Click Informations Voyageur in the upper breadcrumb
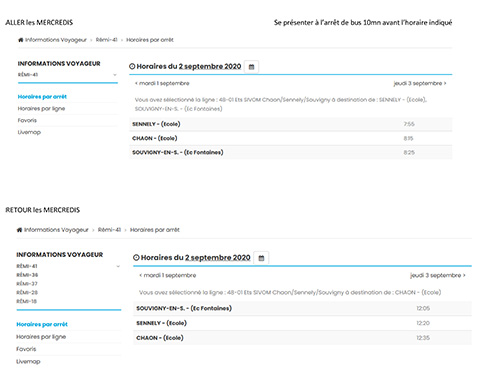 56,40
